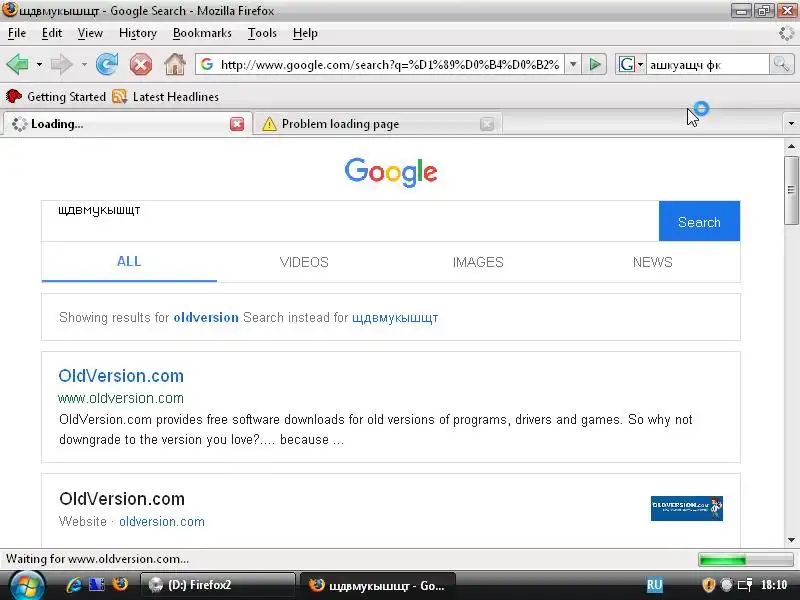Open the Edit menu
Viewport: 800px width, 600px height.
click(52, 33)
